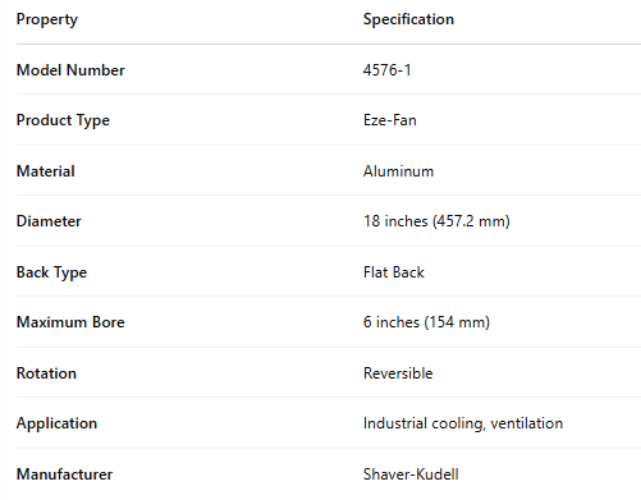Select the Rotation row label
Screen dimensions: 641x500
click(x=46, y=373)
